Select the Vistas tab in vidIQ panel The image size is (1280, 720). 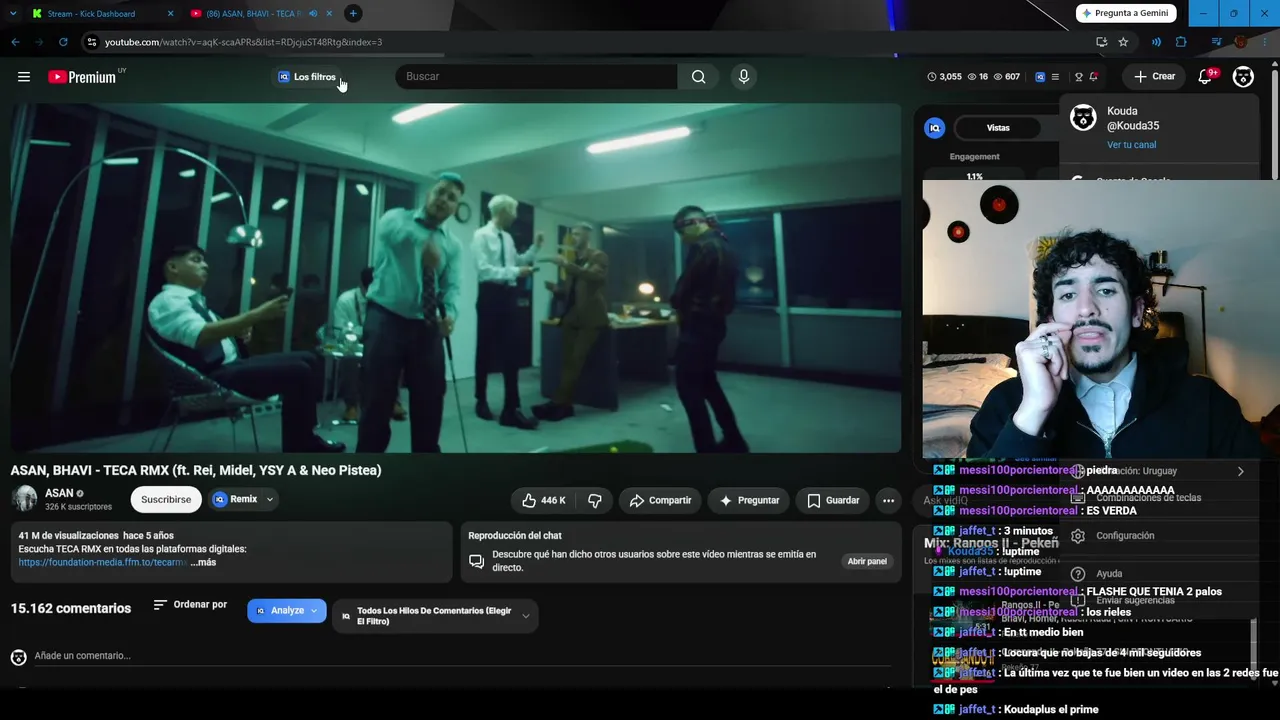[998, 128]
